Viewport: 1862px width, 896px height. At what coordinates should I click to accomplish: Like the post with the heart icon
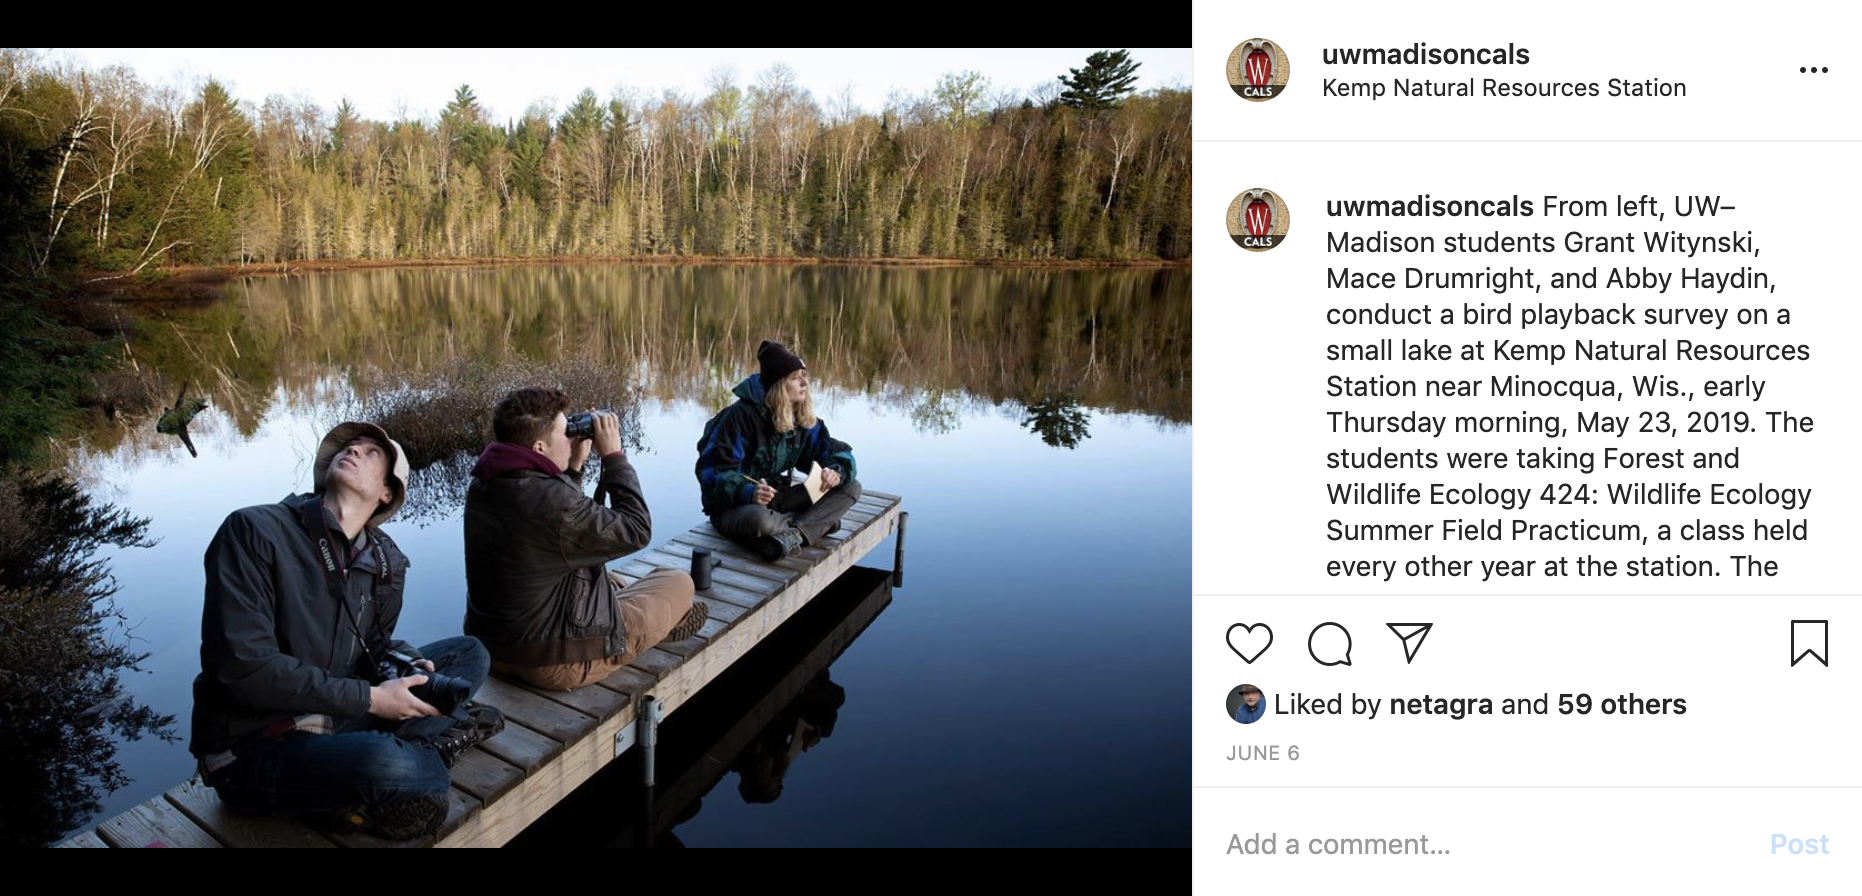tap(1249, 643)
